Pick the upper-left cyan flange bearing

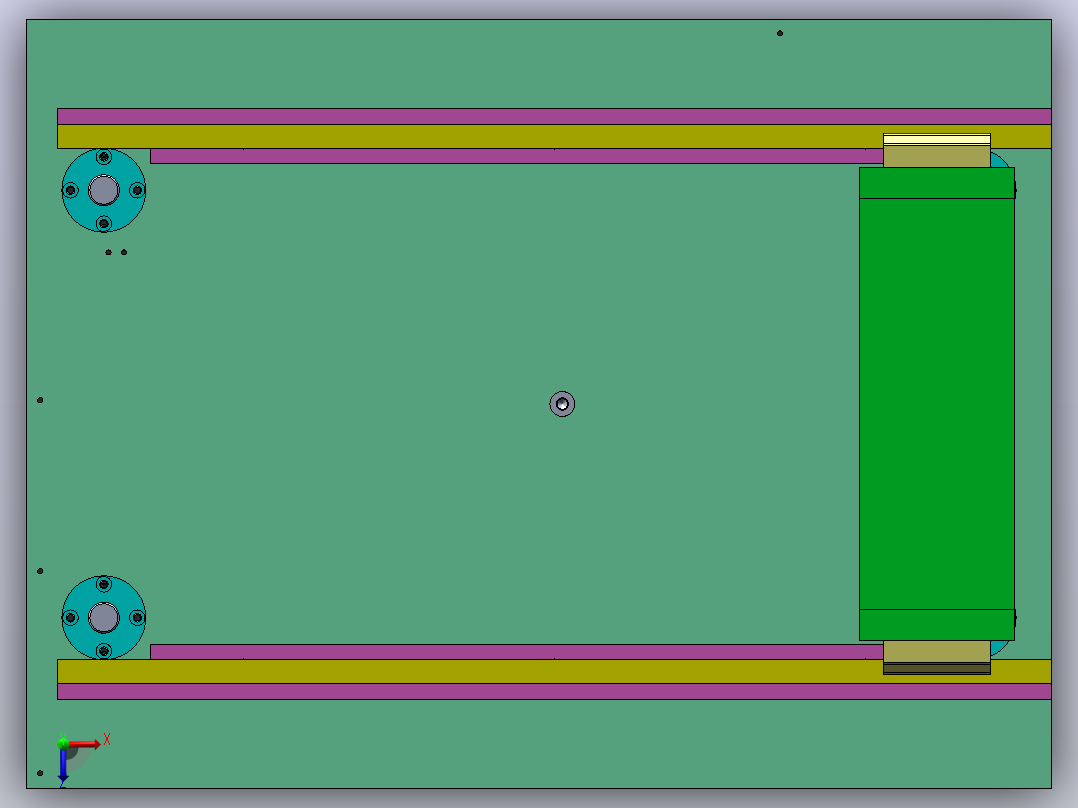point(104,190)
